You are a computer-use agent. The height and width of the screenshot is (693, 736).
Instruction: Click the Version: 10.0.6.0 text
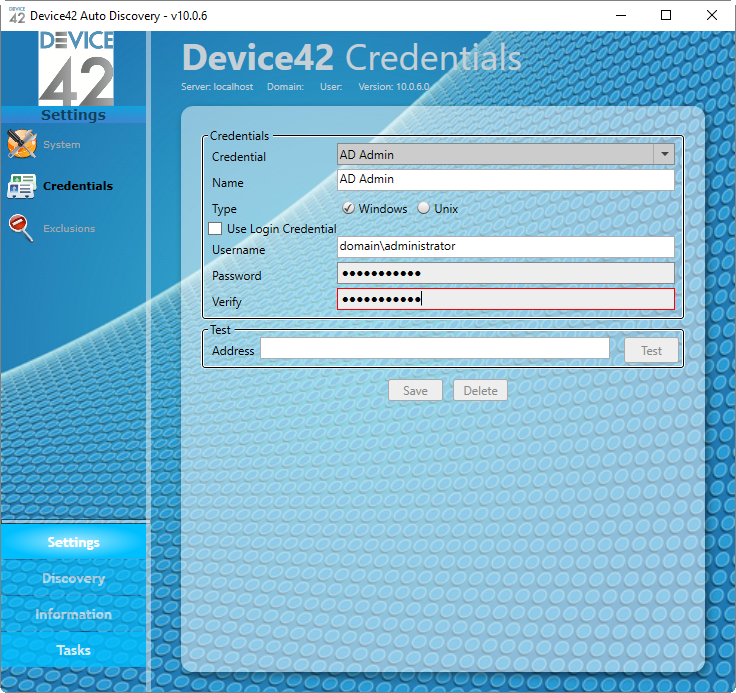394,87
